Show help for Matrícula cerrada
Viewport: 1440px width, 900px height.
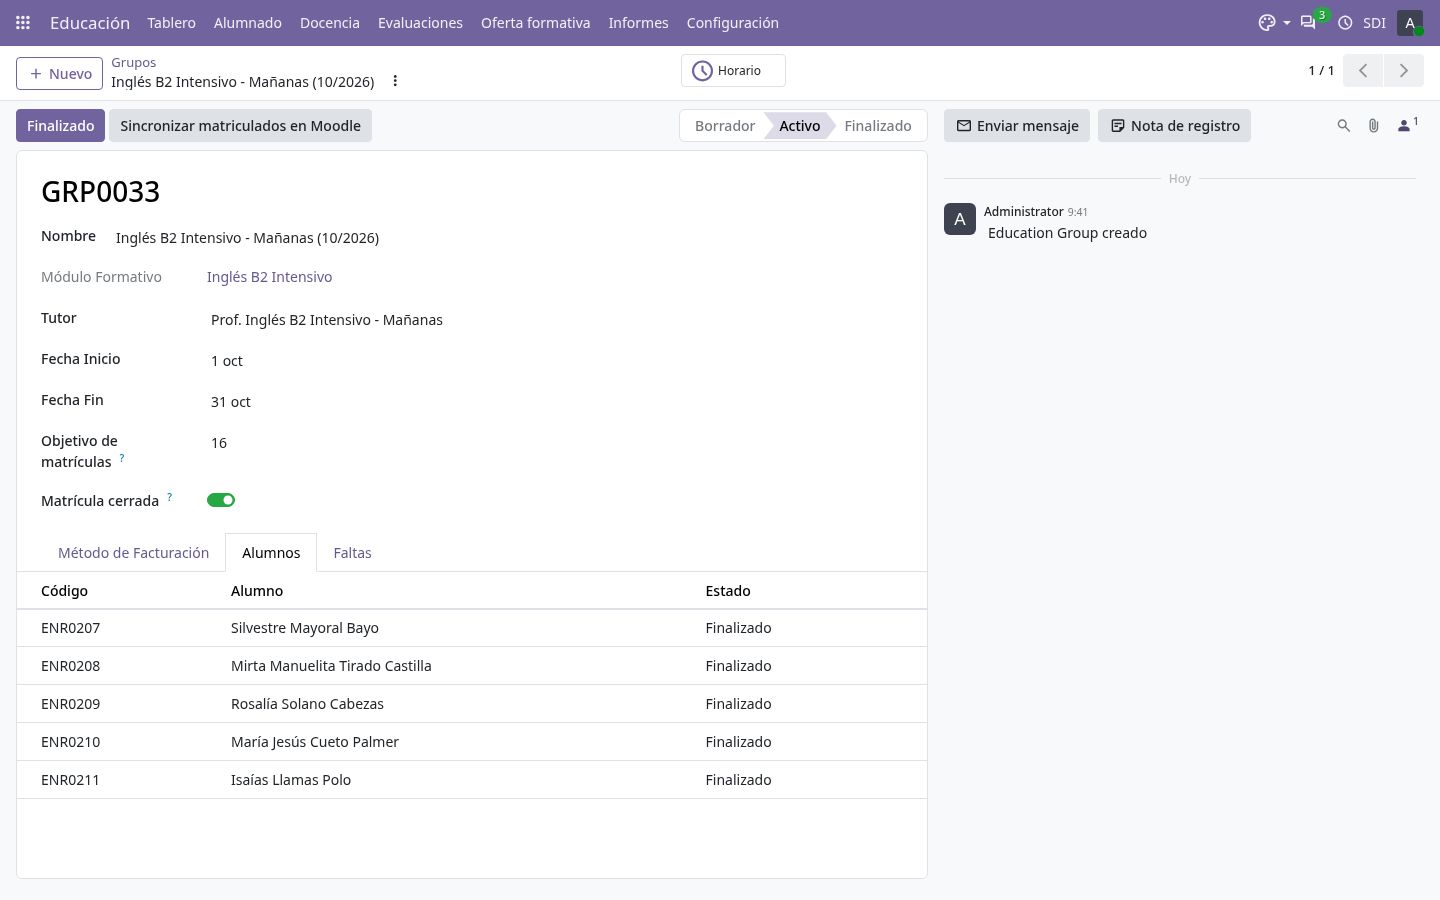pos(169,496)
